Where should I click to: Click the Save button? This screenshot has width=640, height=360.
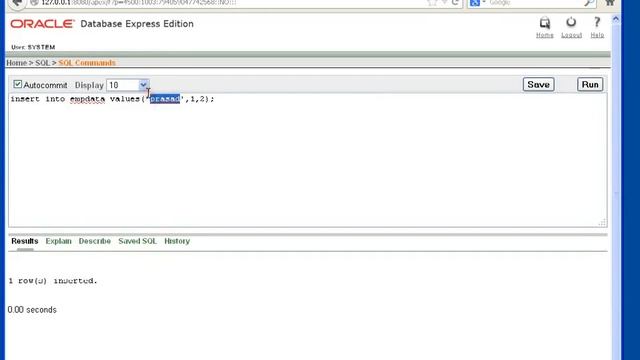pyautogui.click(x=538, y=84)
